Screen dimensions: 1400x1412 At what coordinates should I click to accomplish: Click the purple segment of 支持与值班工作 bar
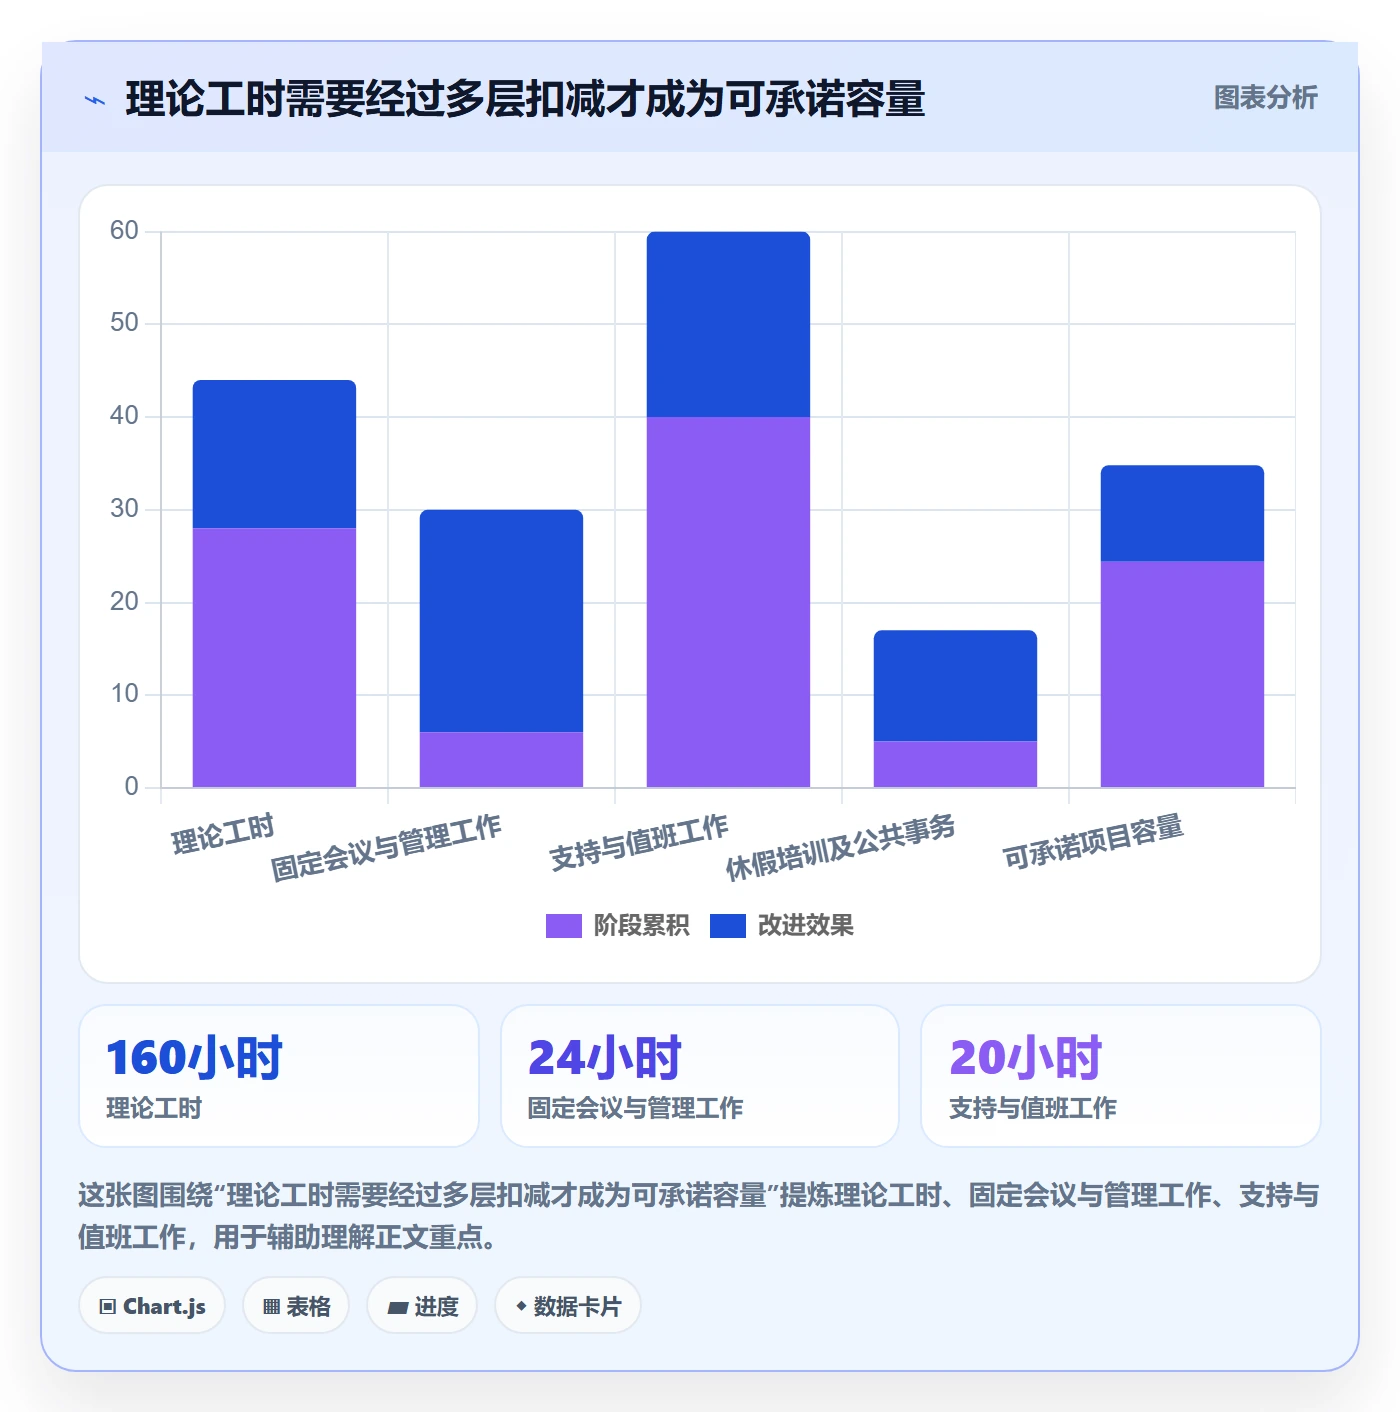coord(728,602)
